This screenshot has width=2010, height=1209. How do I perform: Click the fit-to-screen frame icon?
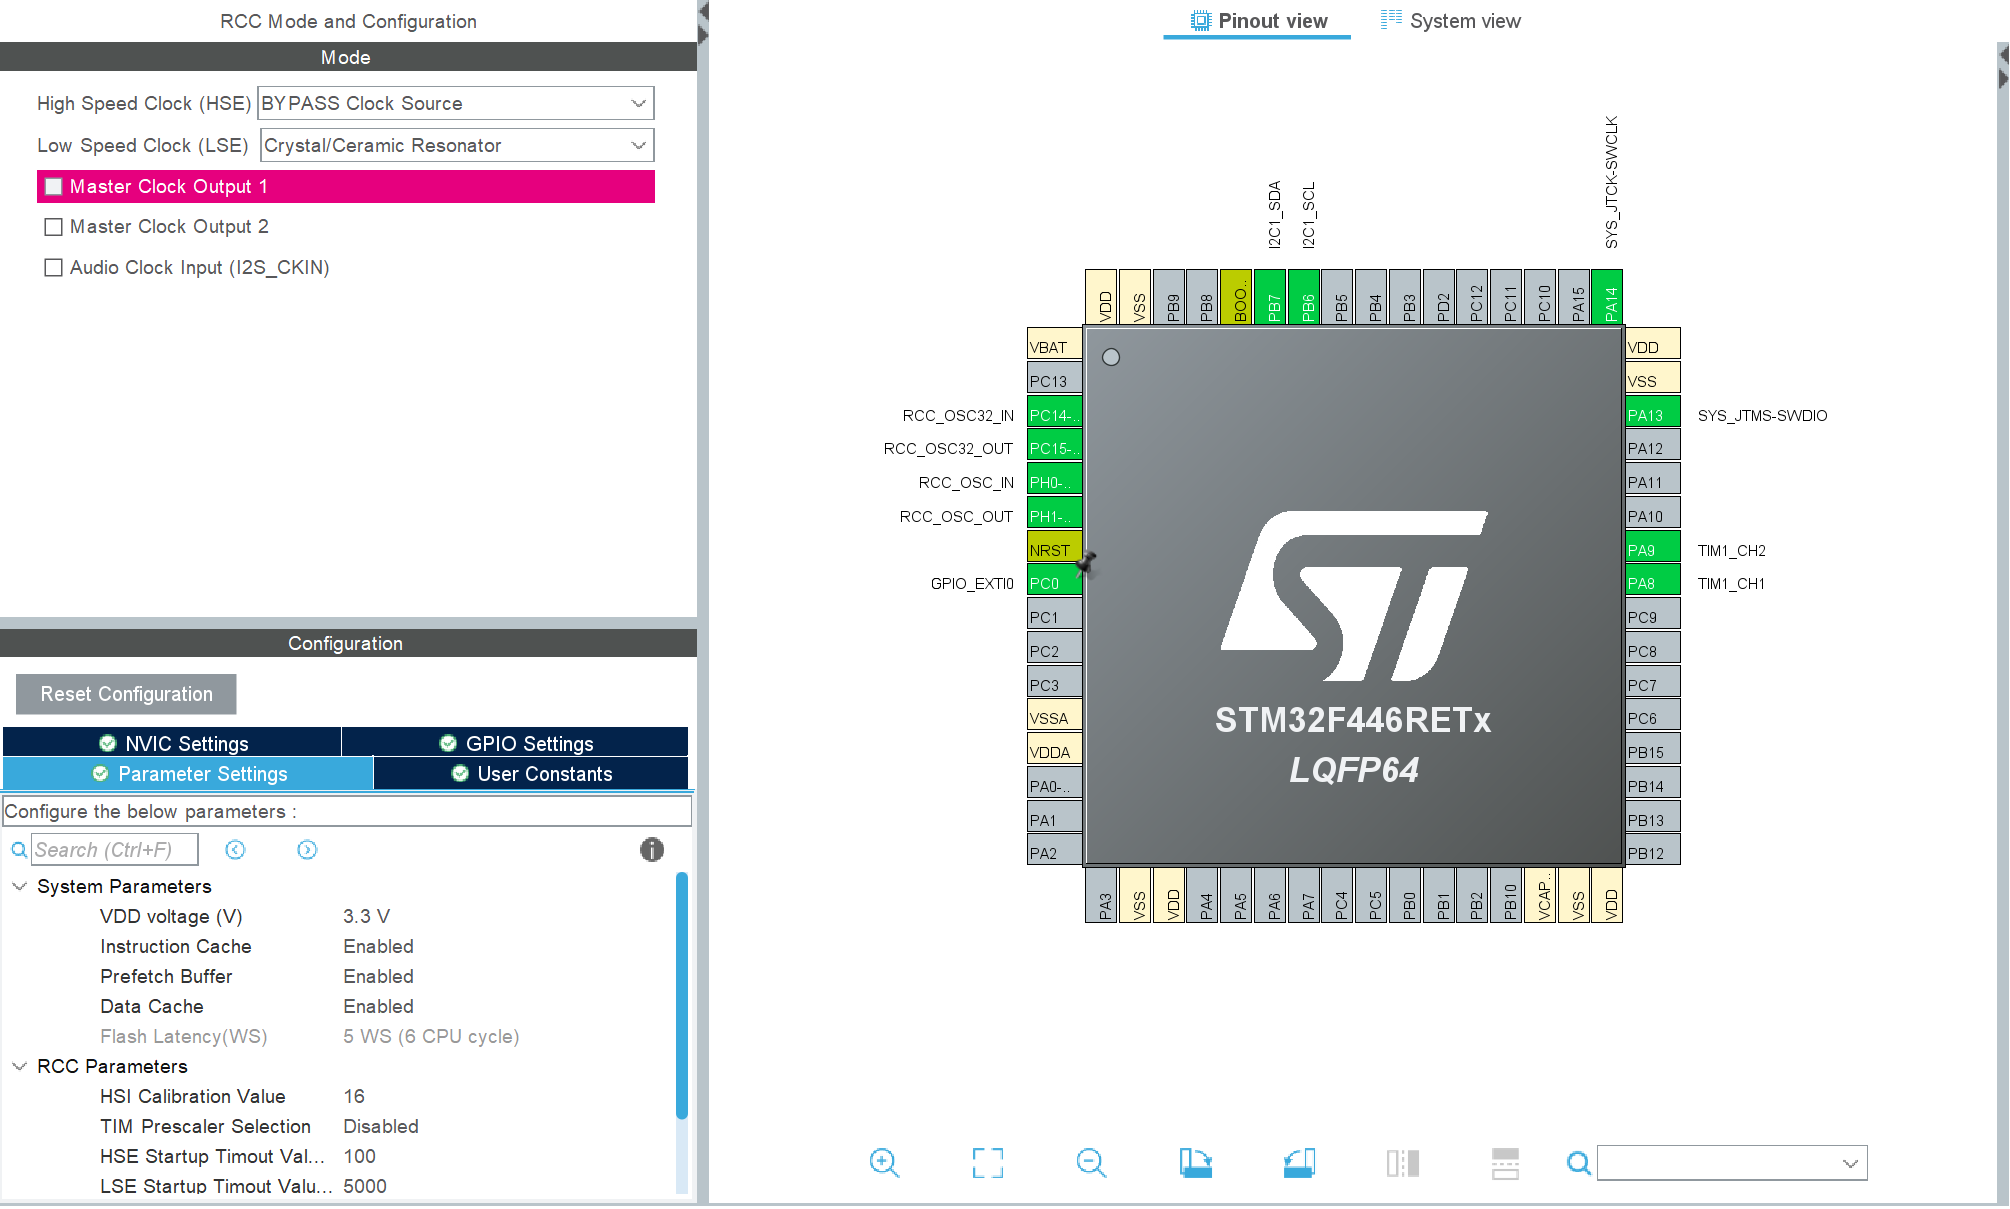point(988,1163)
